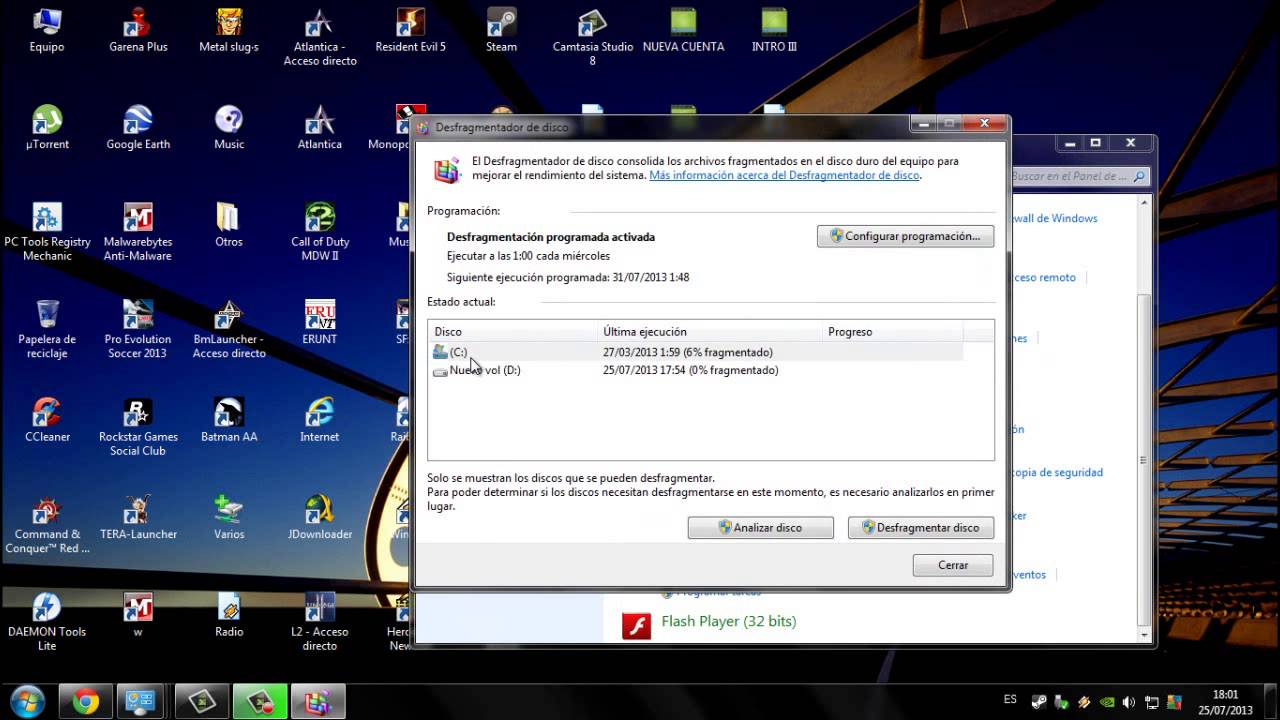This screenshot has height=720, width=1280.
Task: Click Control Panel search field
Action: pyautogui.click(x=1079, y=176)
